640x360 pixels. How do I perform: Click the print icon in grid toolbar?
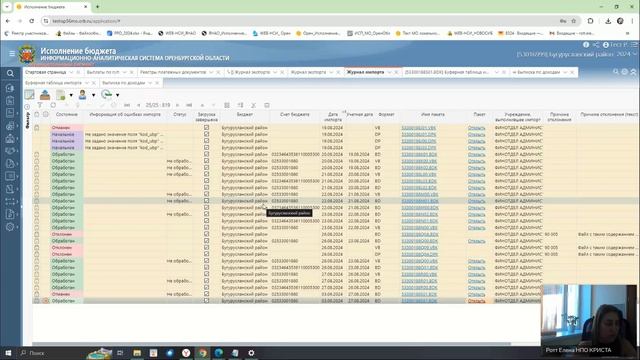[x=267, y=105]
